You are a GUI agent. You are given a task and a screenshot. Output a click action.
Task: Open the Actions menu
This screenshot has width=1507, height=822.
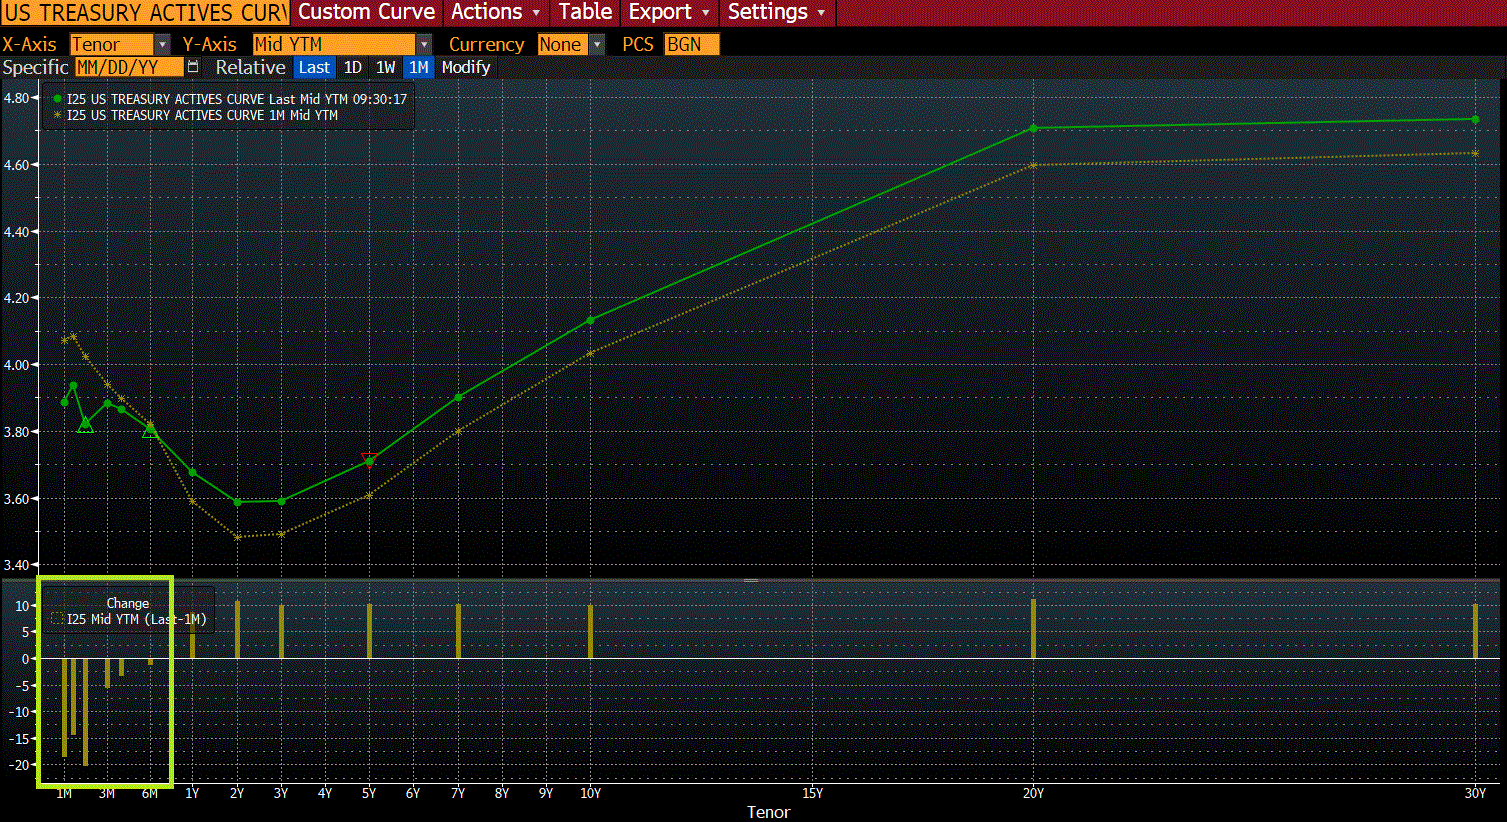click(495, 12)
